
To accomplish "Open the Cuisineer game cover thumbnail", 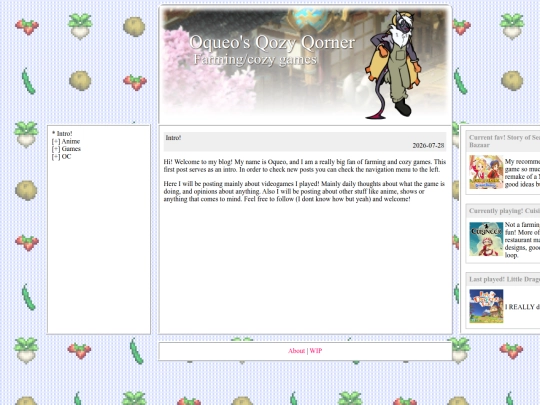I will click(x=486, y=239).
